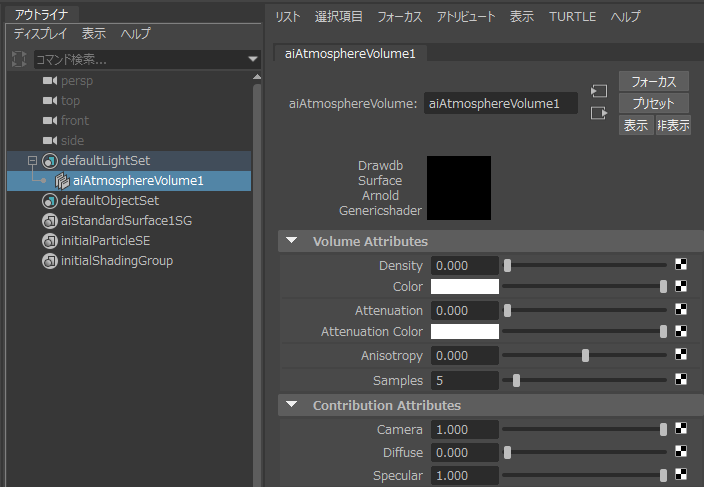Click the input connection icon next to node name

tap(599, 91)
